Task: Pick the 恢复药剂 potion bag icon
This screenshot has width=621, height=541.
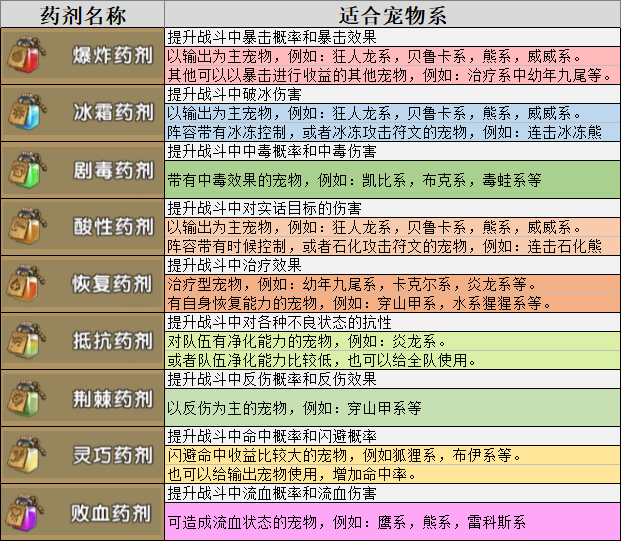Action: [25, 285]
